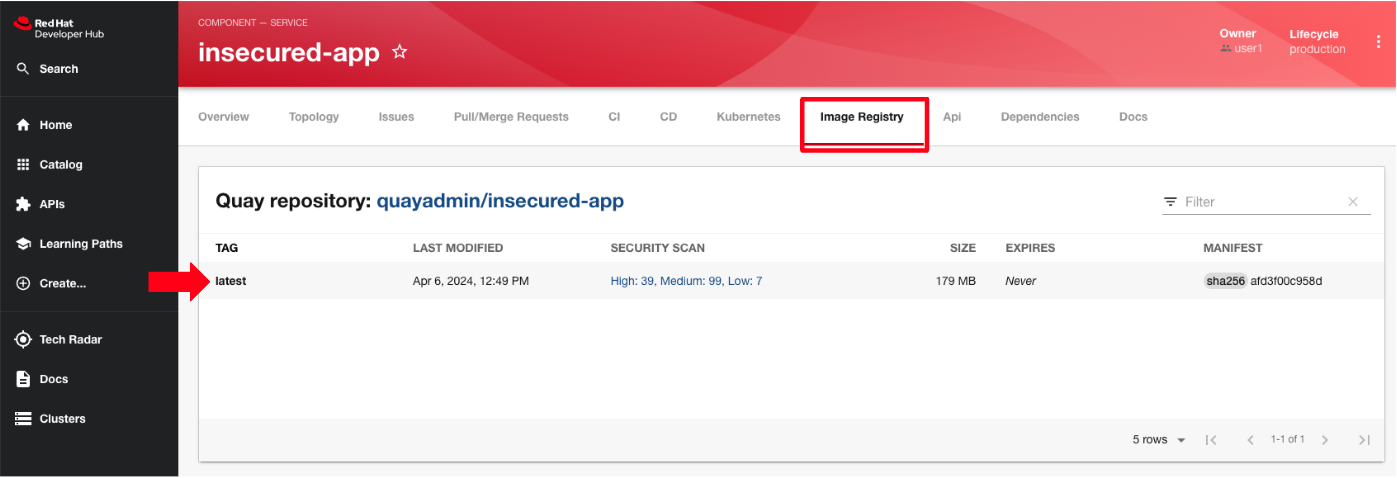This screenshot has width=1397, height=478.
Task: Click the 'Never' expires cell
Action: click(1021, 281)
